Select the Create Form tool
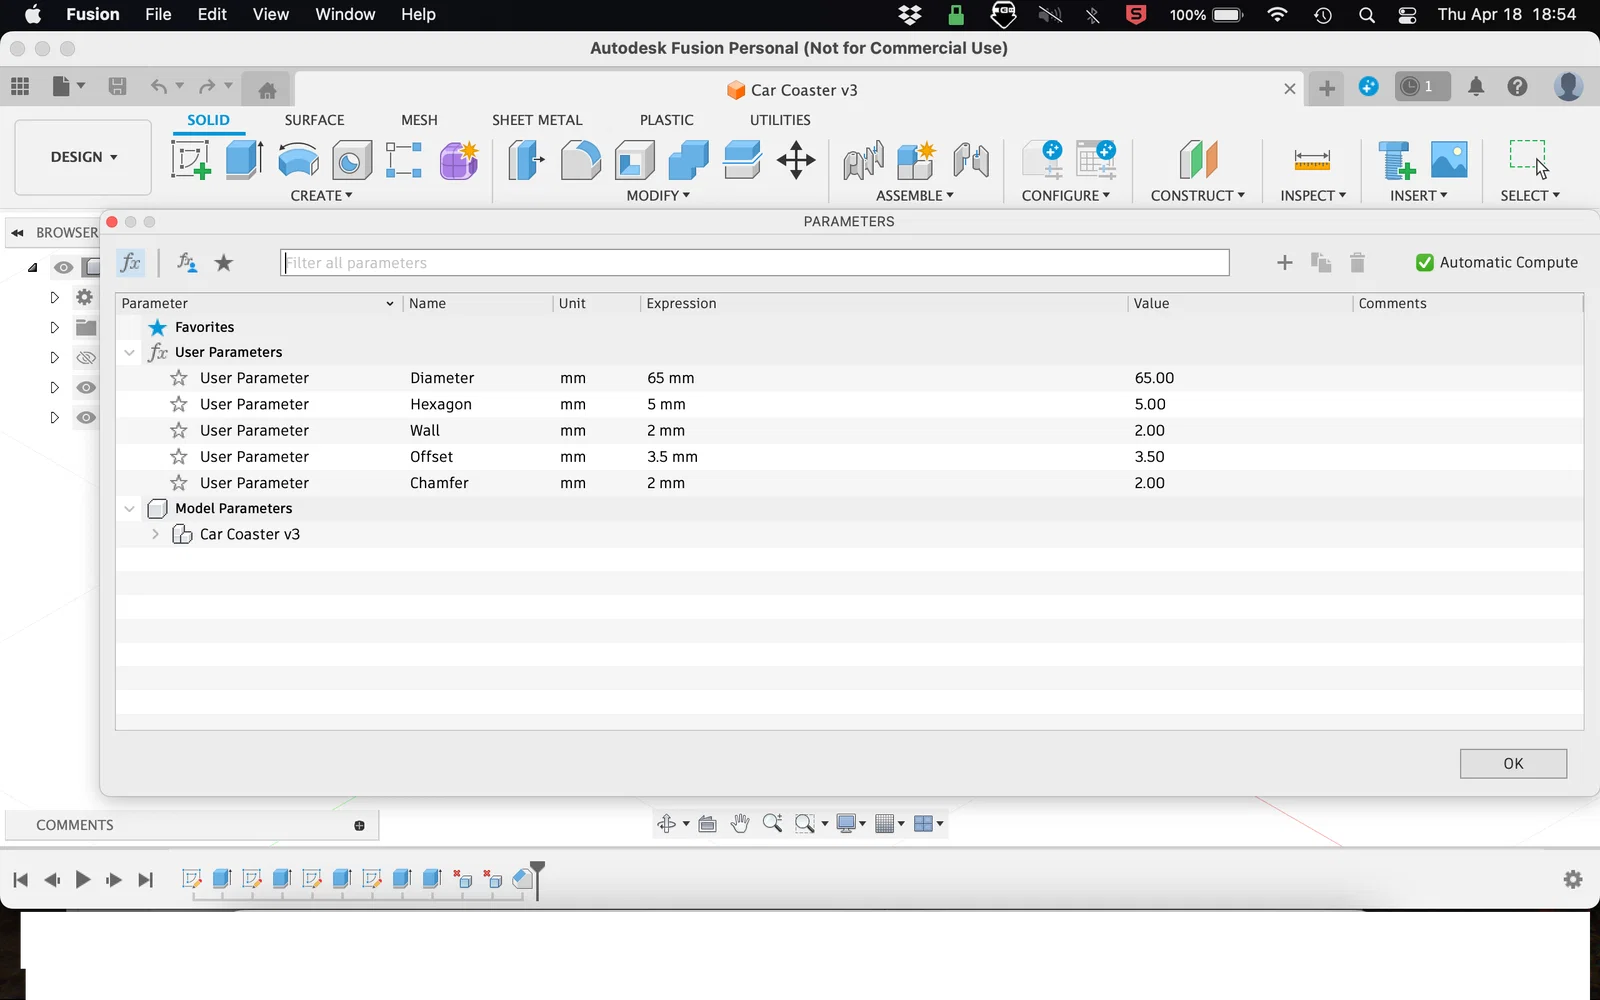This screenshot has width=1600, height=1000. (x=459, y=160)
